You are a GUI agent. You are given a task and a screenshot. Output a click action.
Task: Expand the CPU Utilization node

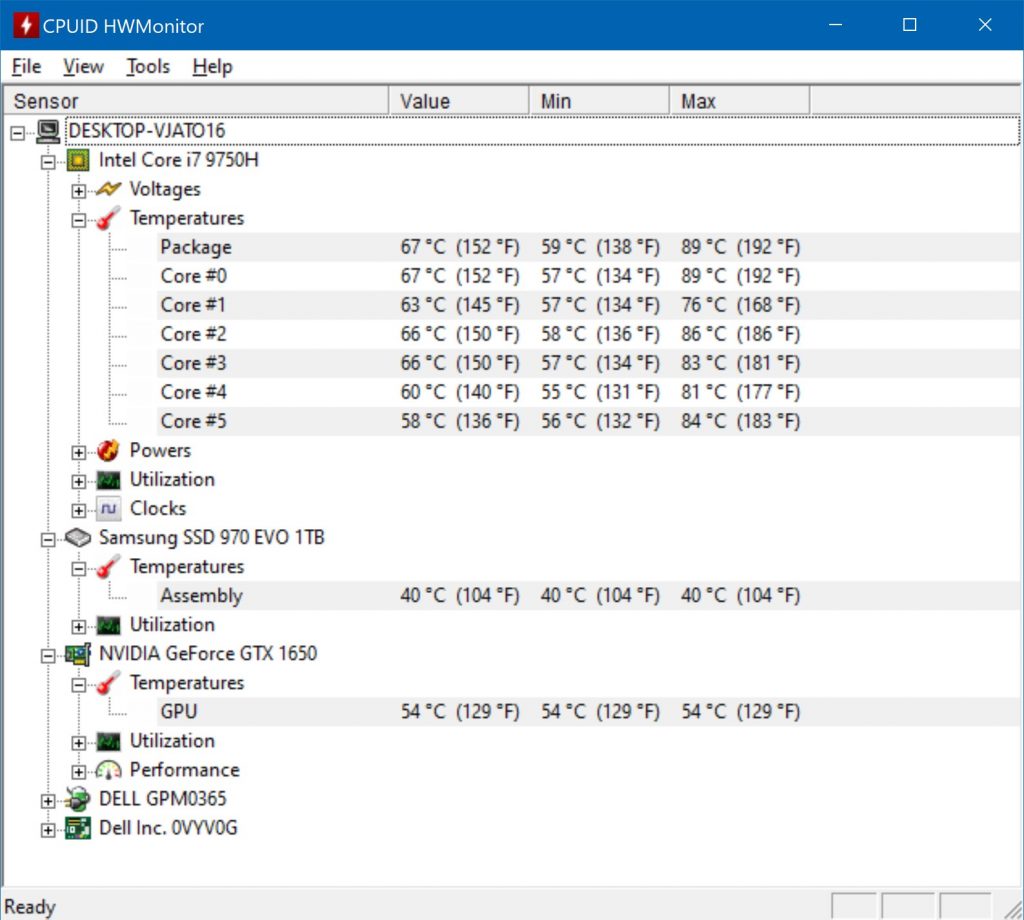[x=78, y=482]
